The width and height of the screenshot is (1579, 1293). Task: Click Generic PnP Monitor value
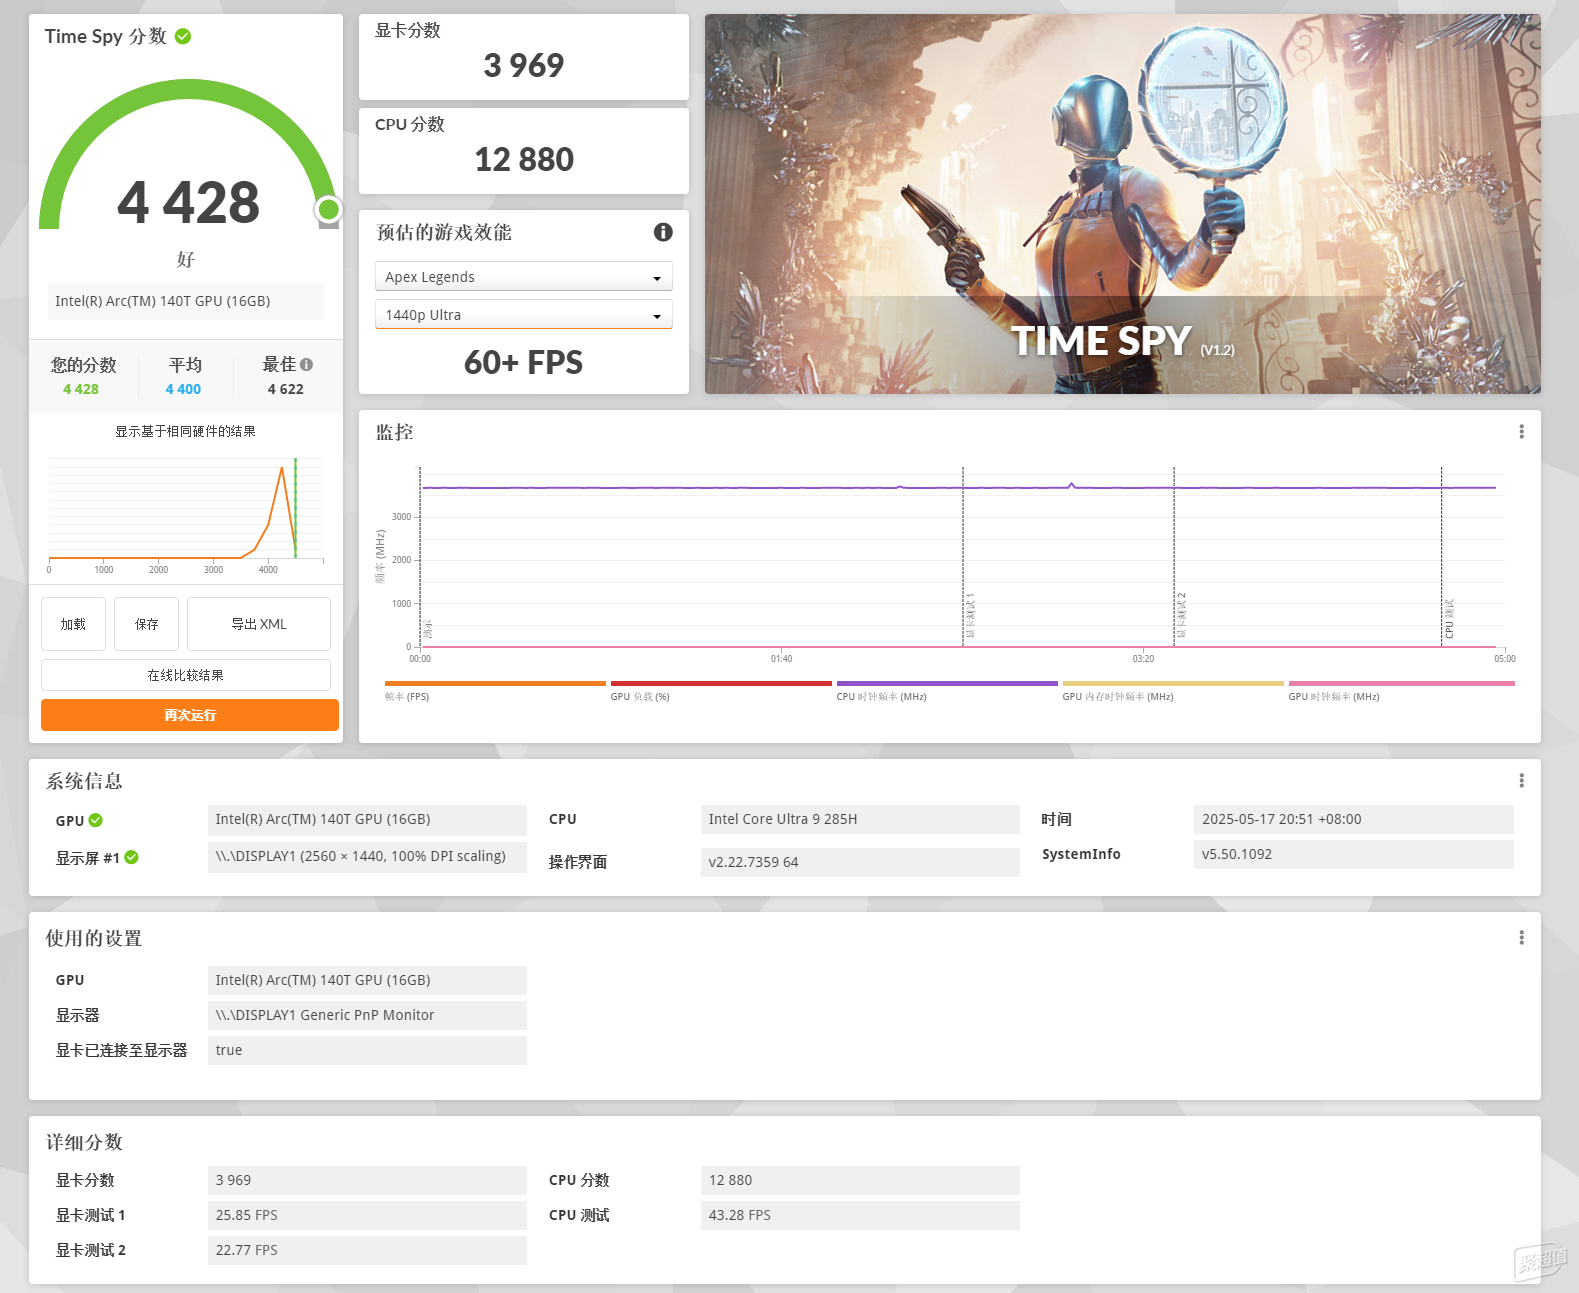tap(367, 1015)
